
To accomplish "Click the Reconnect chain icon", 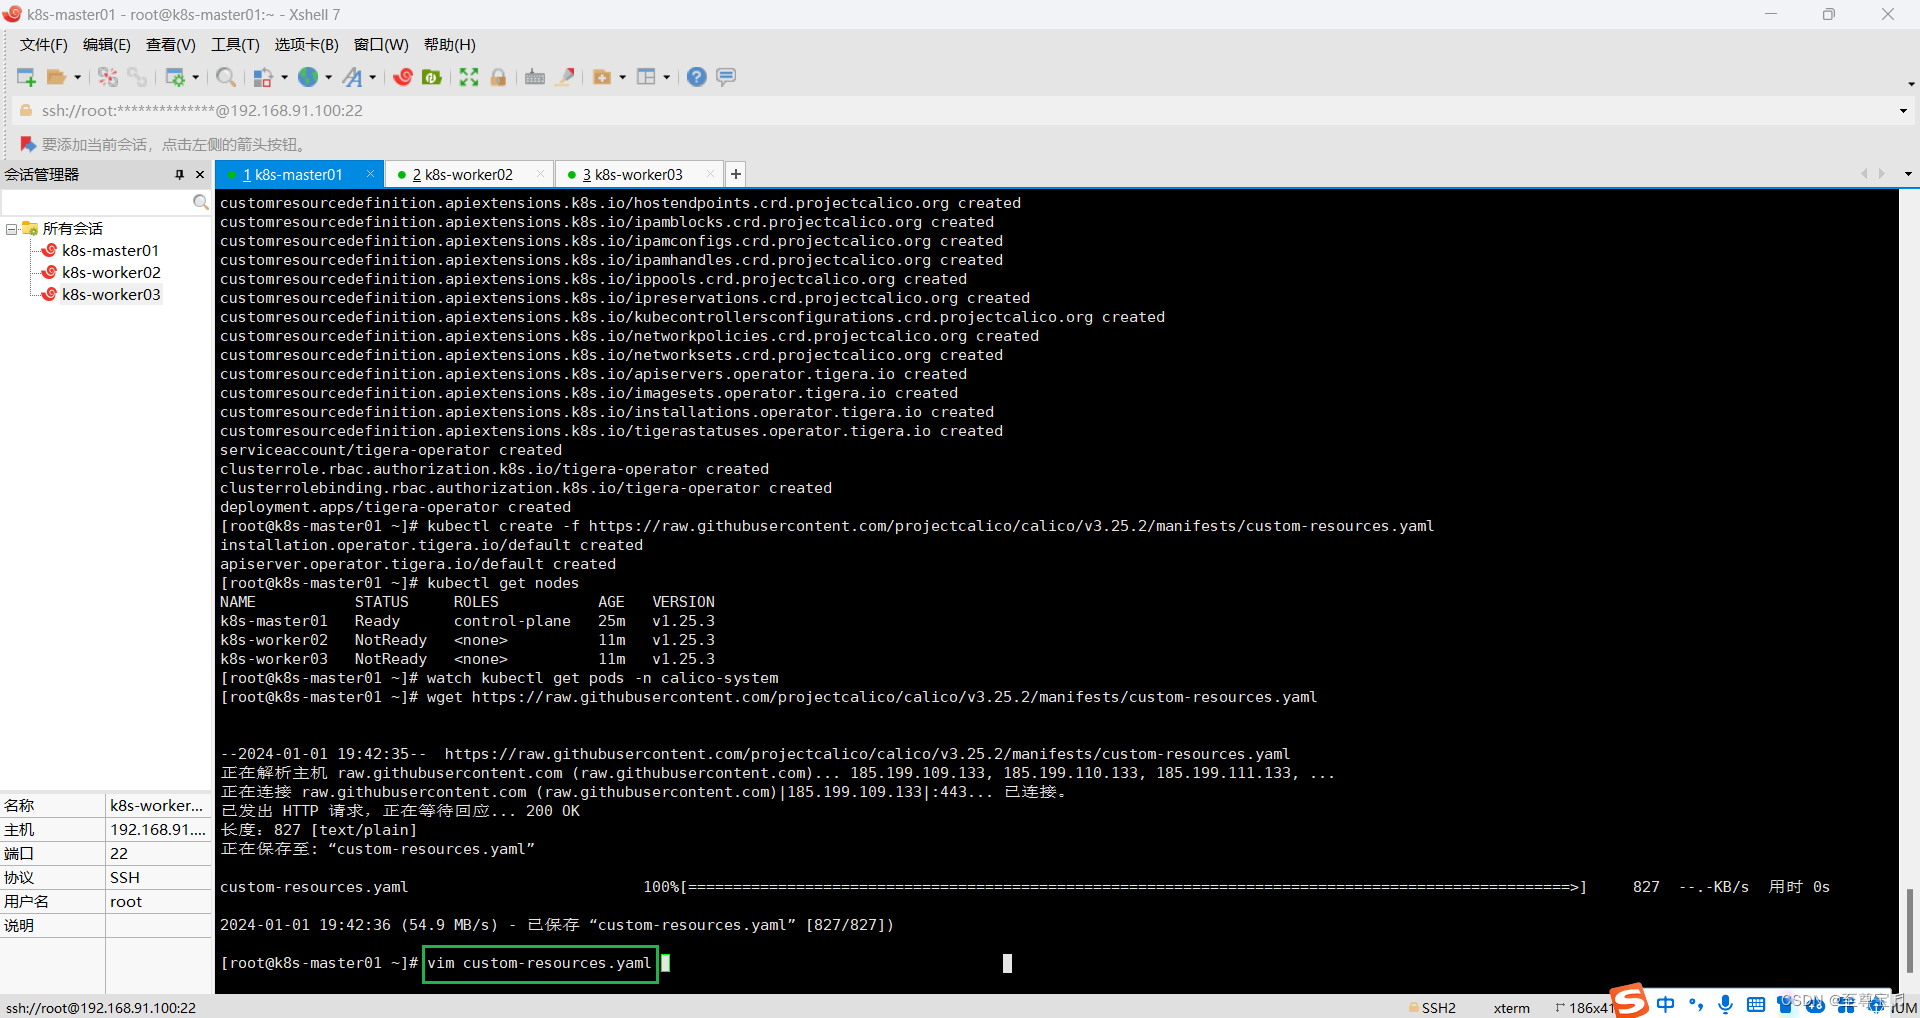I will coord(137,77).
